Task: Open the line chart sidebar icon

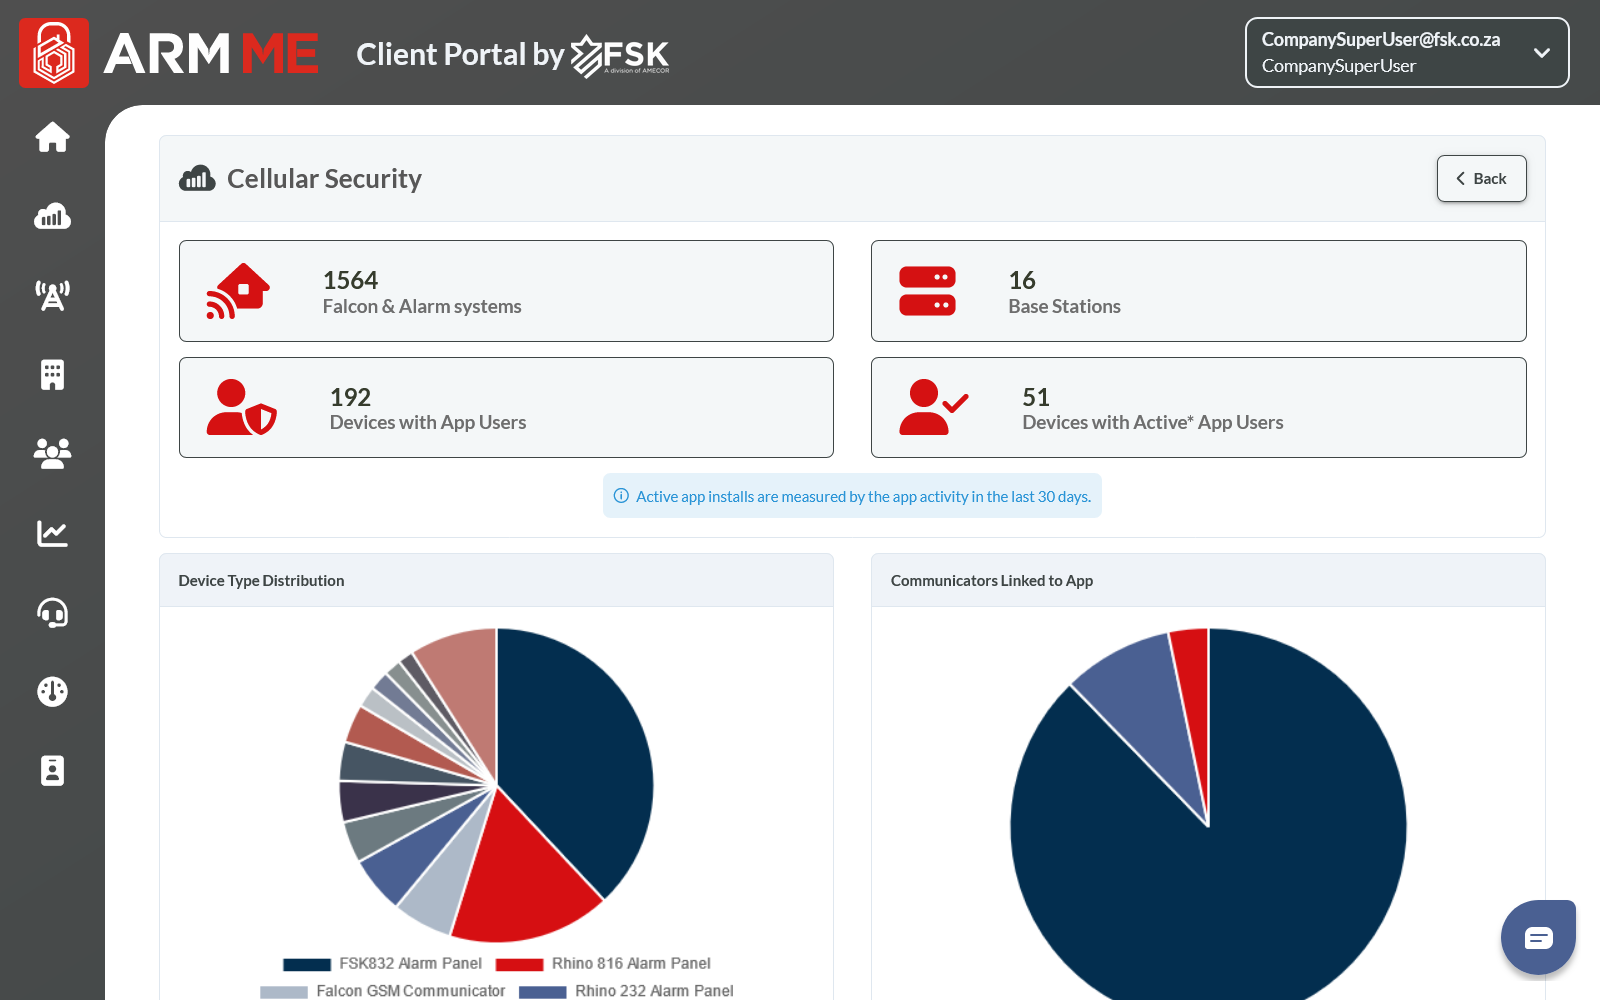Action: 52,533
